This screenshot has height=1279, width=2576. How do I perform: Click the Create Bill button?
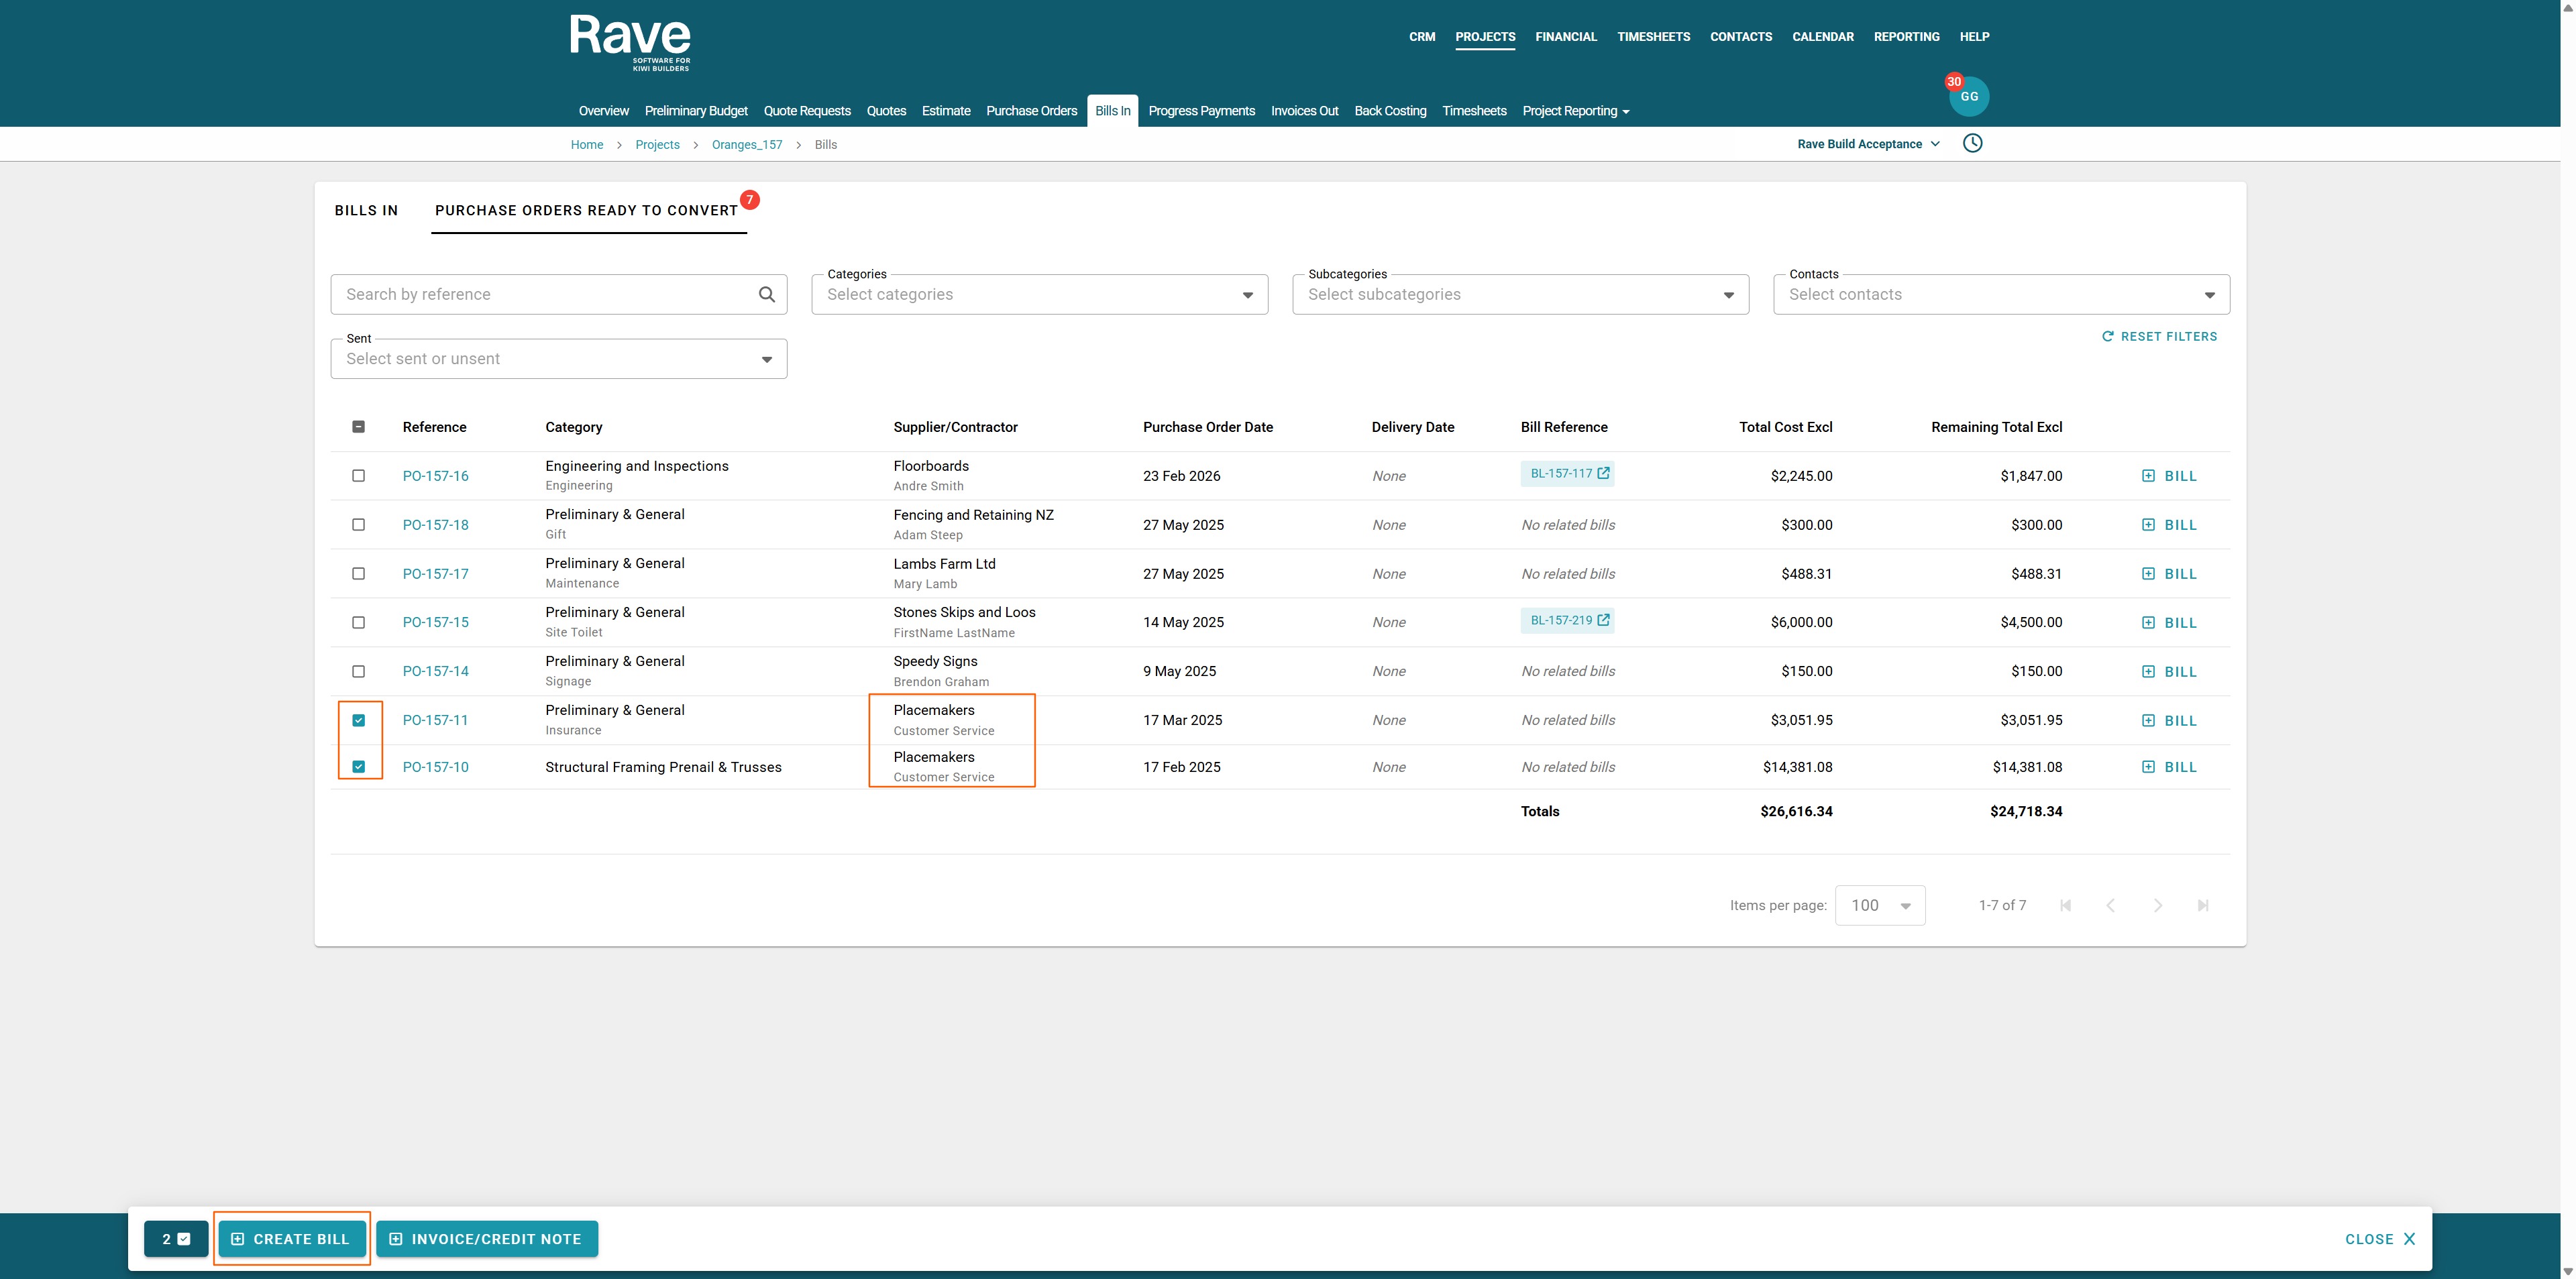[291, 1239]
